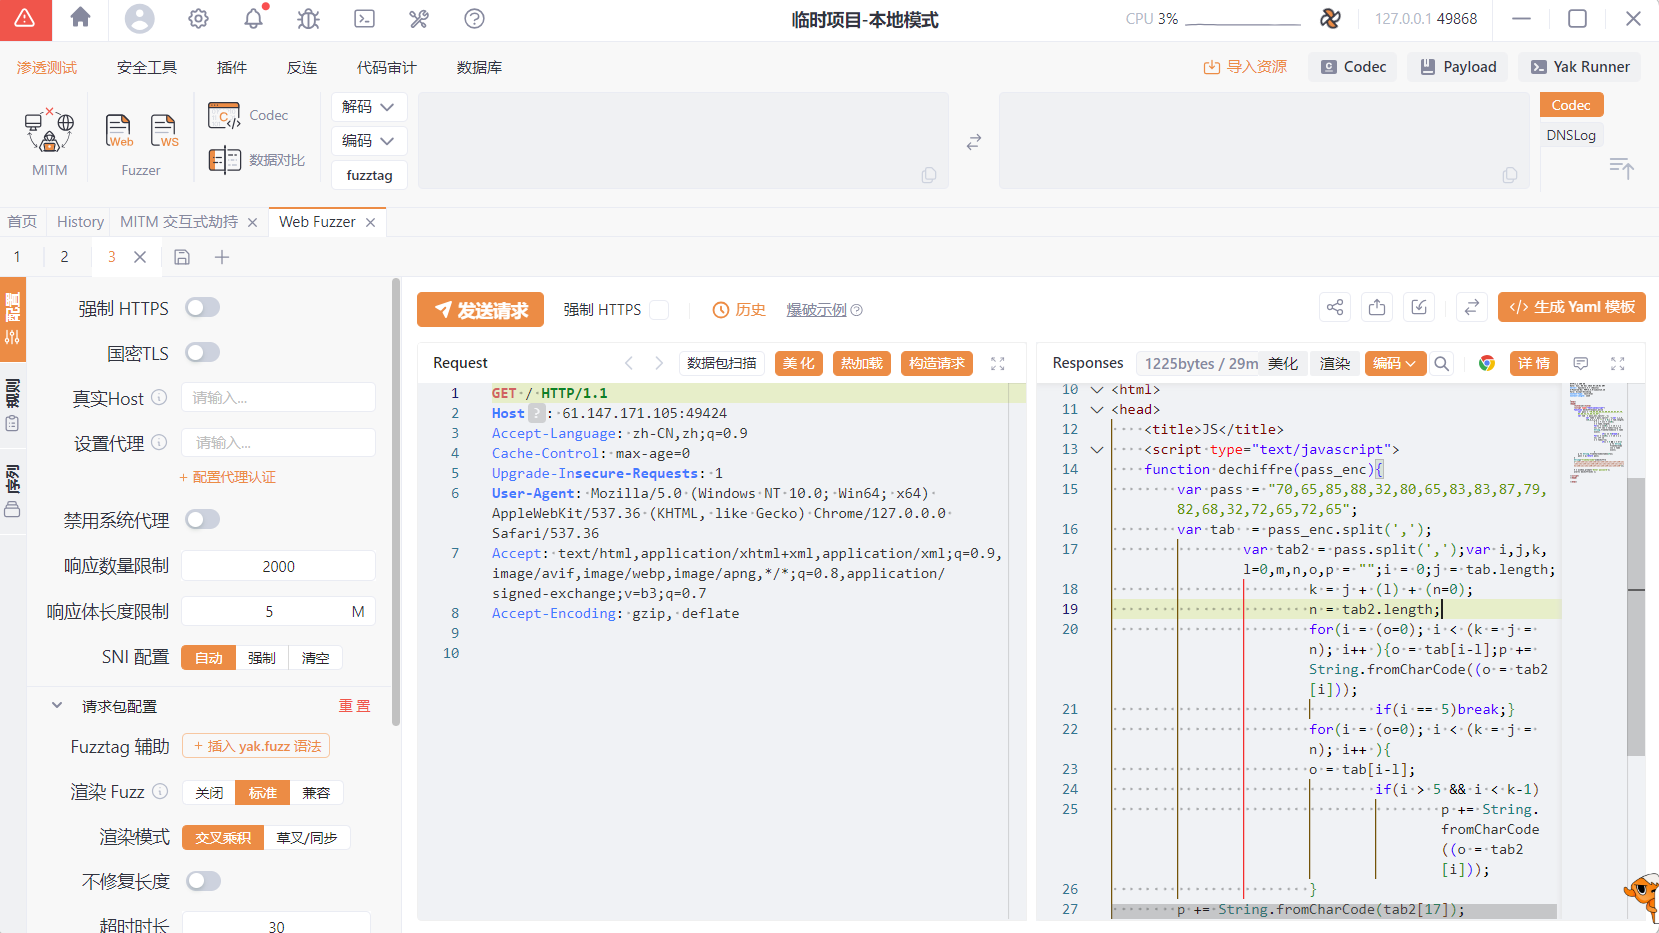Collapse the 请求包配置 section
Viewport: 1659px width, 933px height.
pyautogui.click(x=57, y=706)
